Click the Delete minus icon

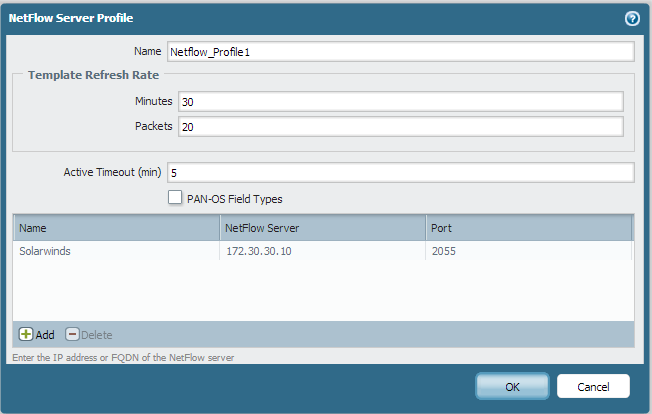pos(72,334)
